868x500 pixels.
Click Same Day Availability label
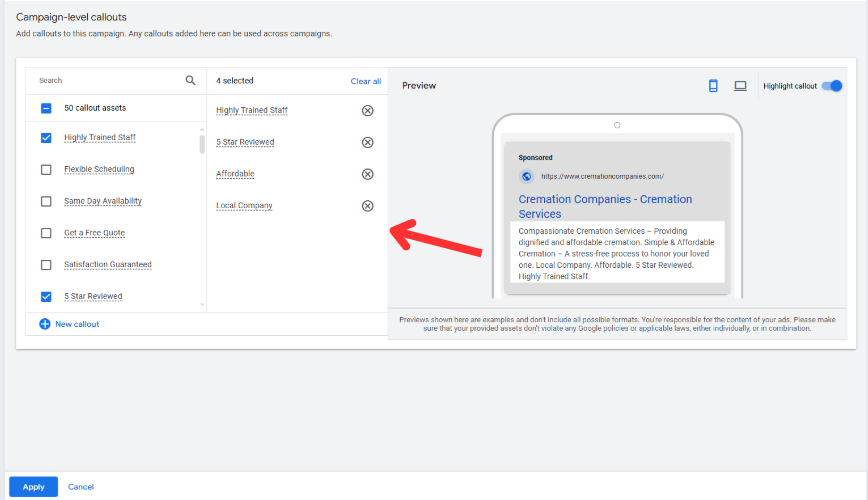103,201
